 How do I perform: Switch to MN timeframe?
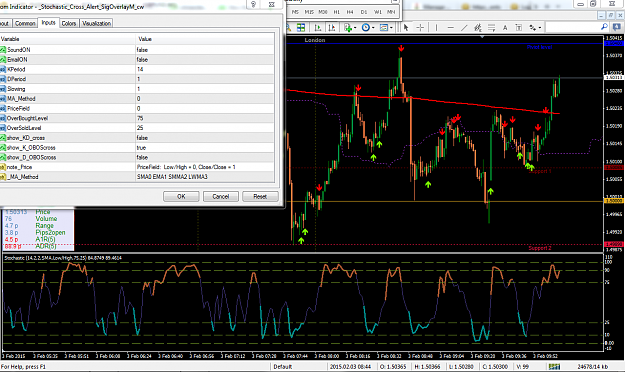391,12
